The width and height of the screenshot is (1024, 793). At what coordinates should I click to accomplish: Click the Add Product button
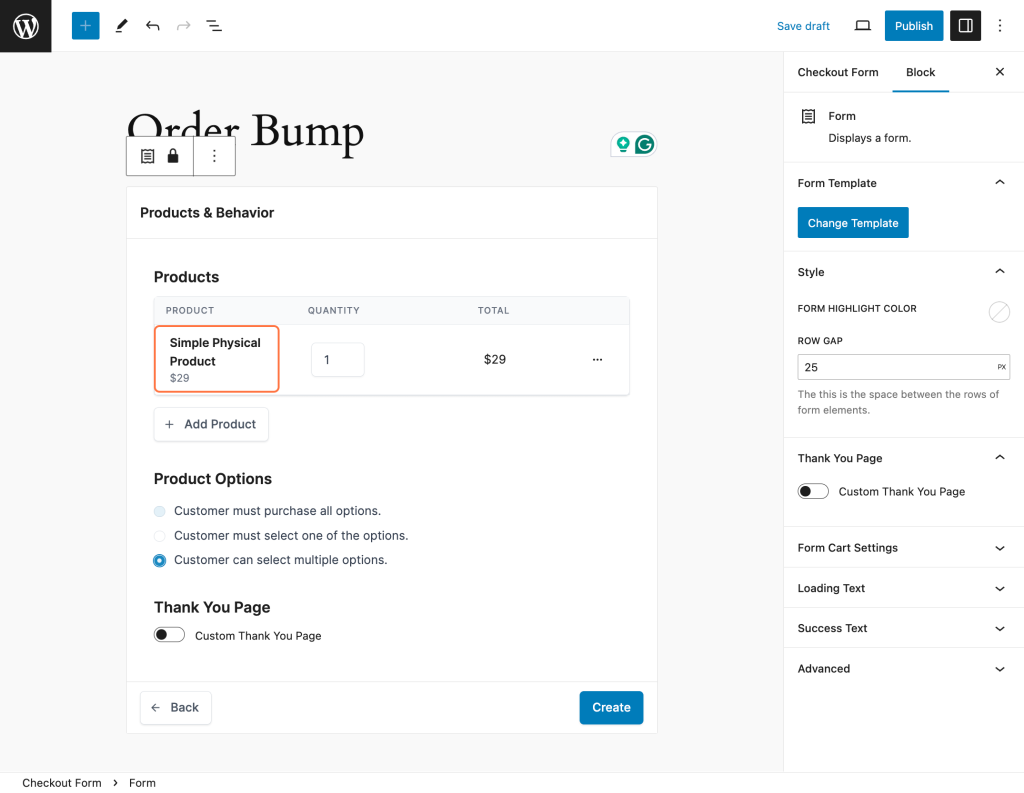tap(211, 424)
